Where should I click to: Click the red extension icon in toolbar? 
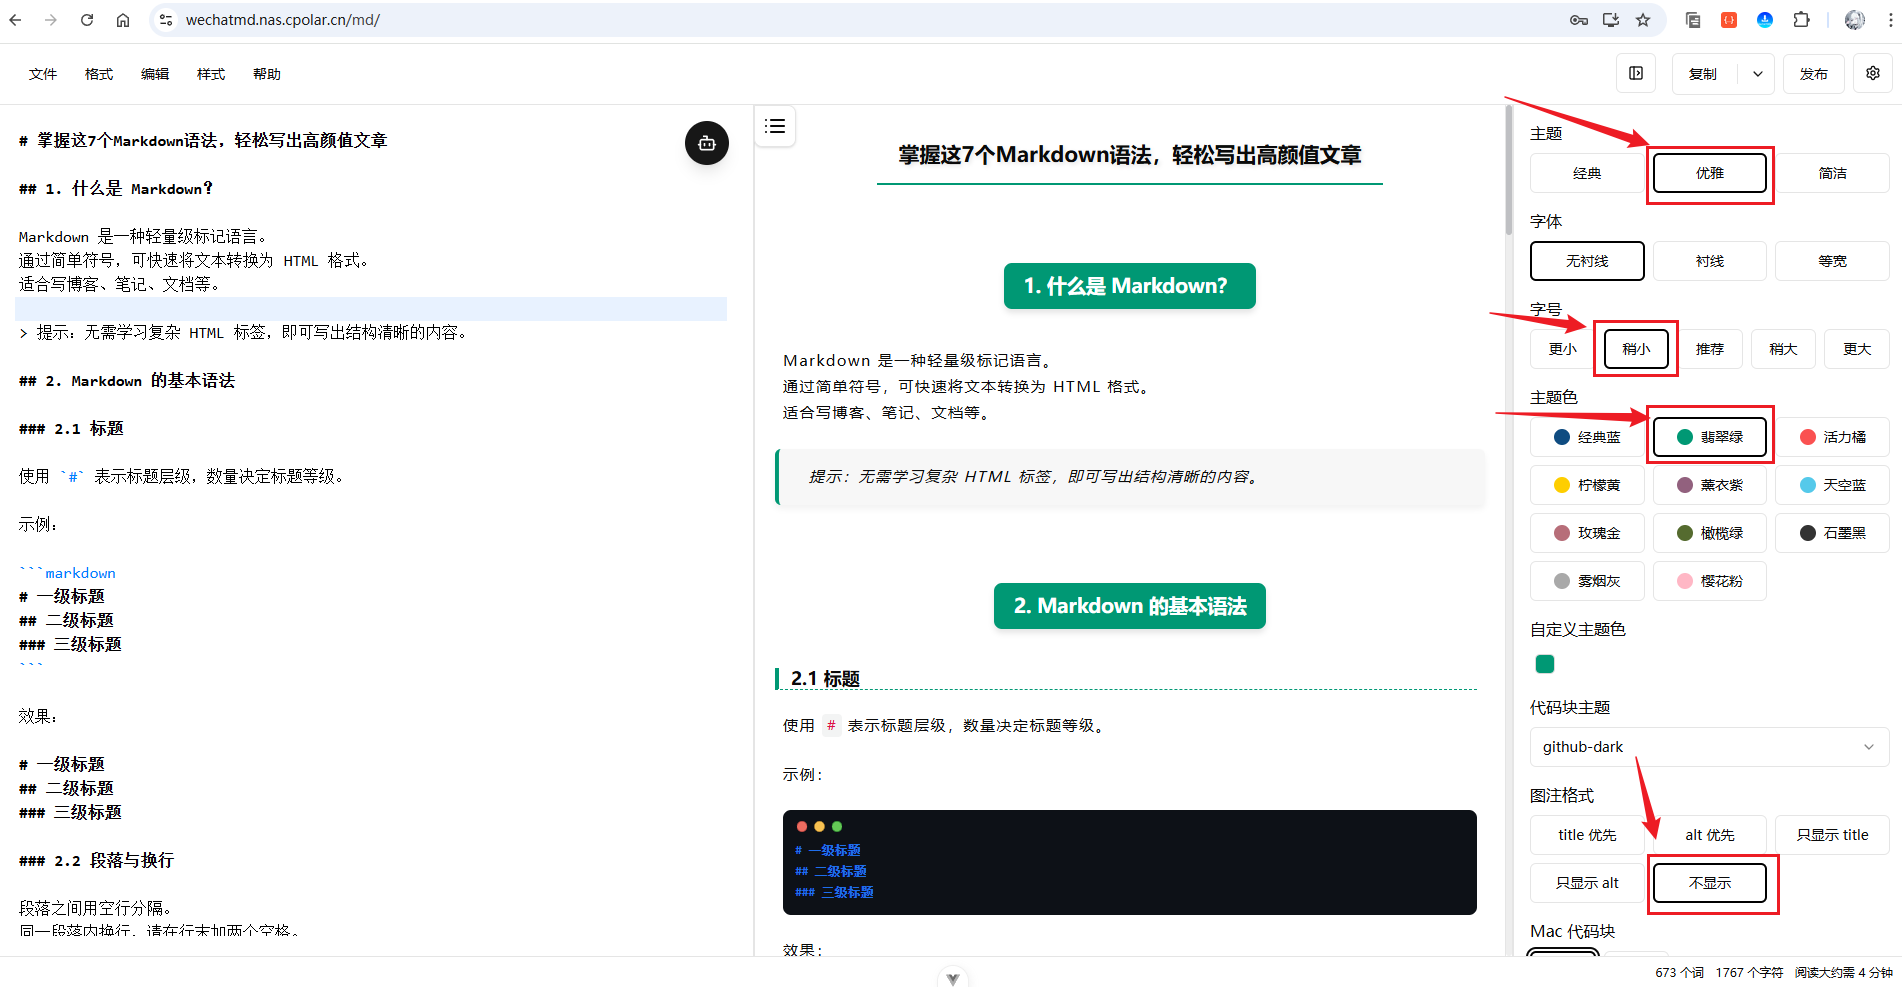pos(1729,20)
